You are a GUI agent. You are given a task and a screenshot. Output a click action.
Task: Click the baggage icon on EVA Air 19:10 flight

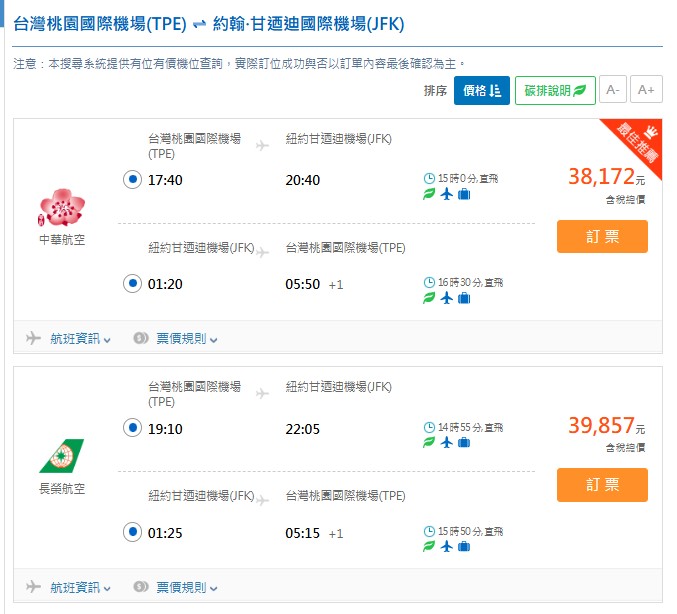[463, 442]
